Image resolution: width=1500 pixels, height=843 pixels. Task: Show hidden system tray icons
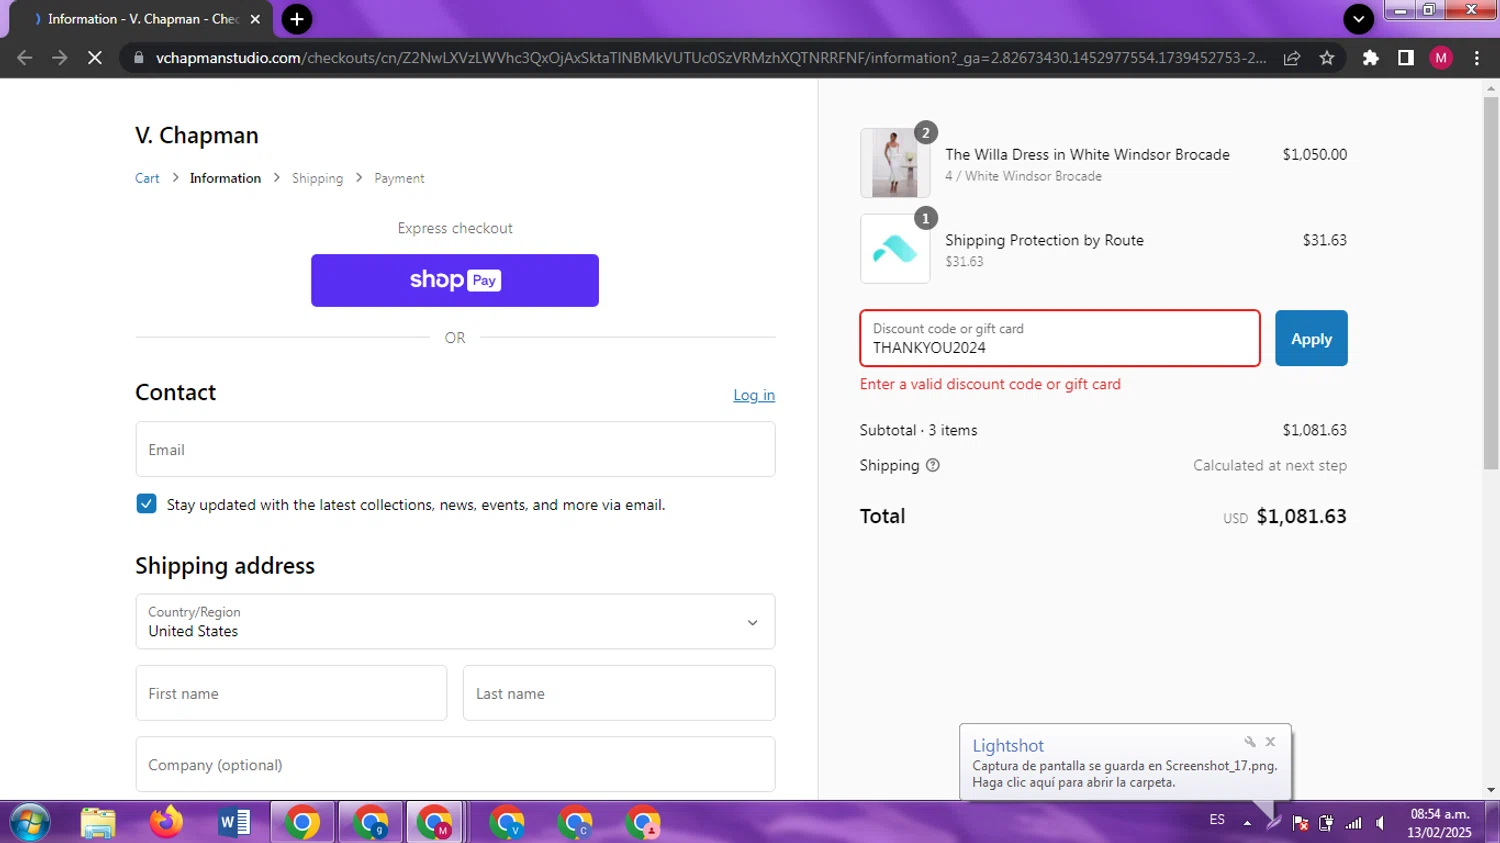pyautogui.click(x=1247, y=823)
